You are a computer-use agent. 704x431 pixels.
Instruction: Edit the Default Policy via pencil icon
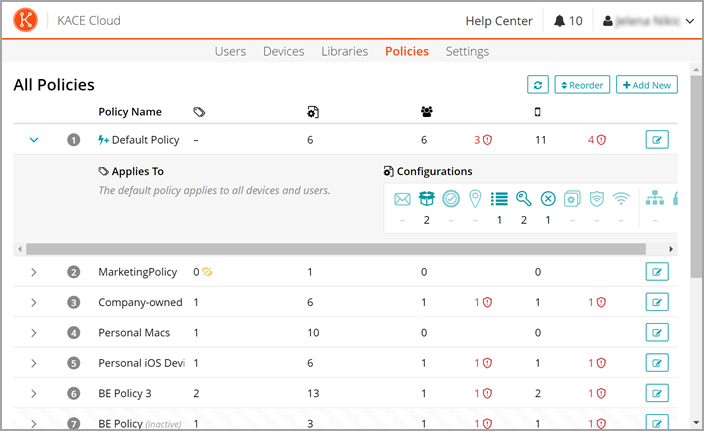pos(656,140)
